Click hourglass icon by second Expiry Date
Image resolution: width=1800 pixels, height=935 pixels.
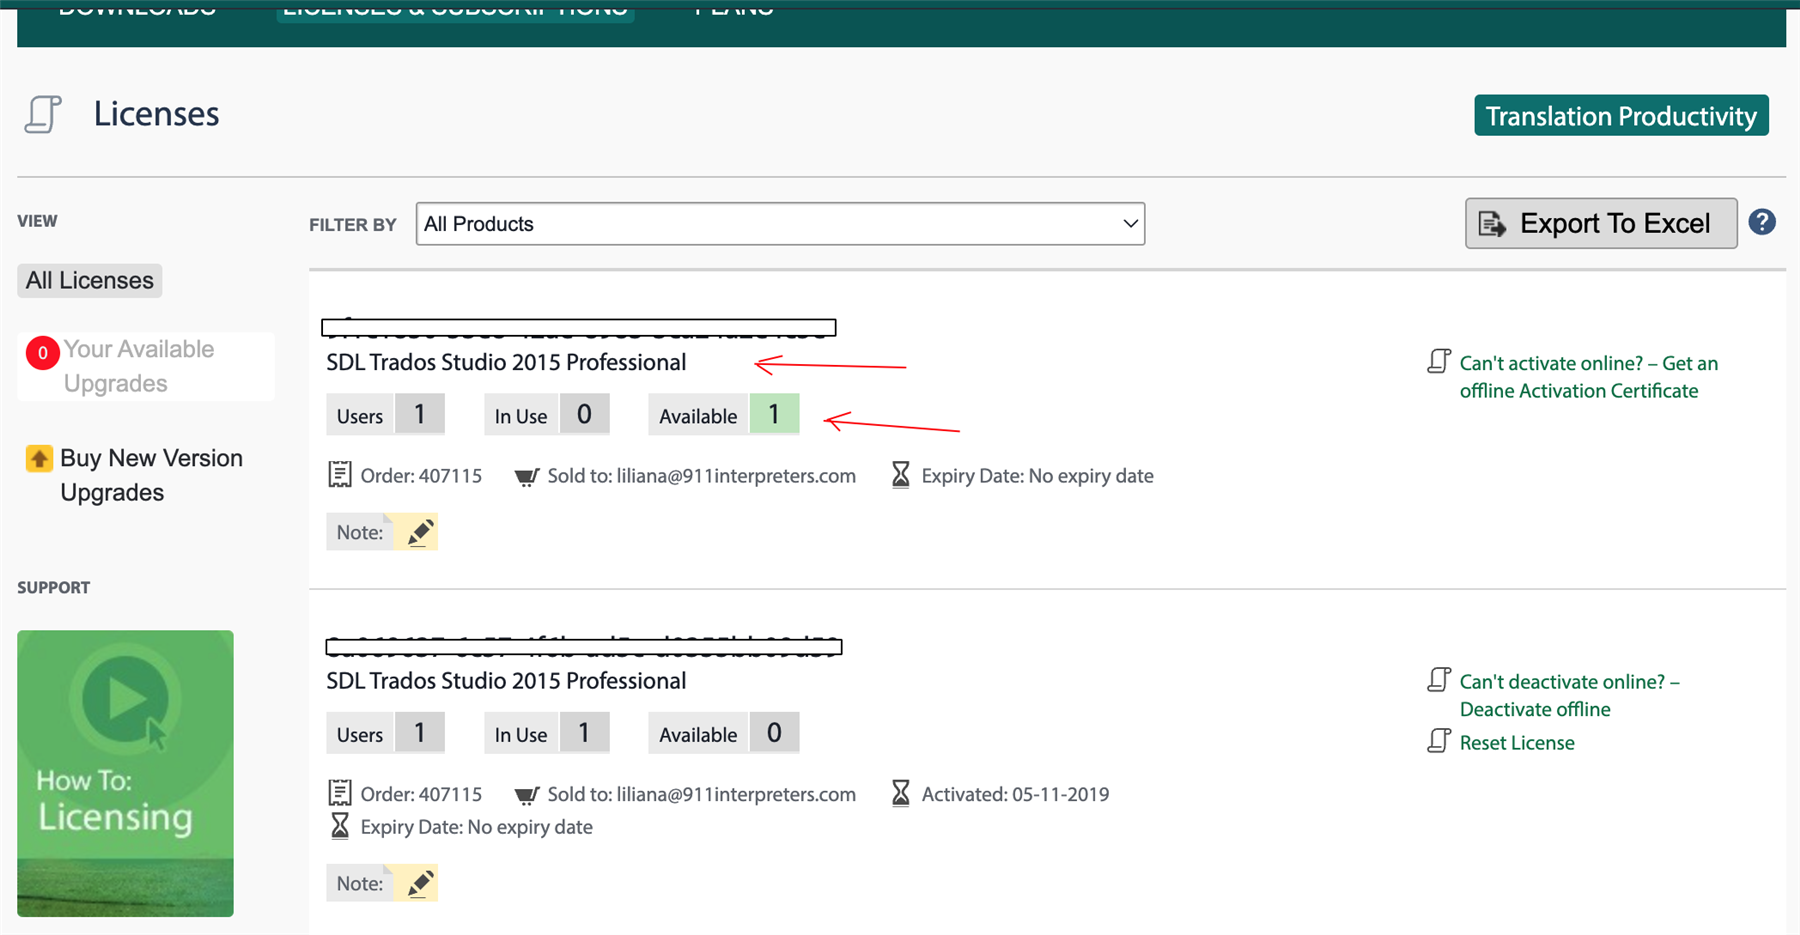340,827
